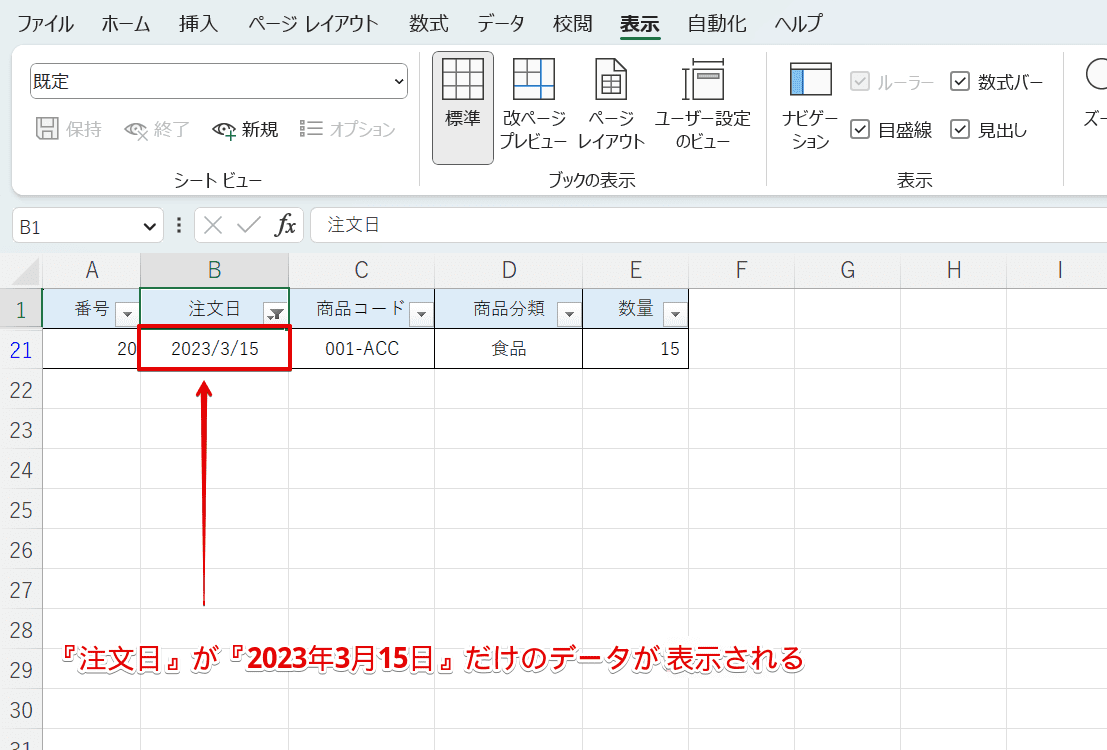
Task: Select the cell containing 食品
Action: (509, 348)
